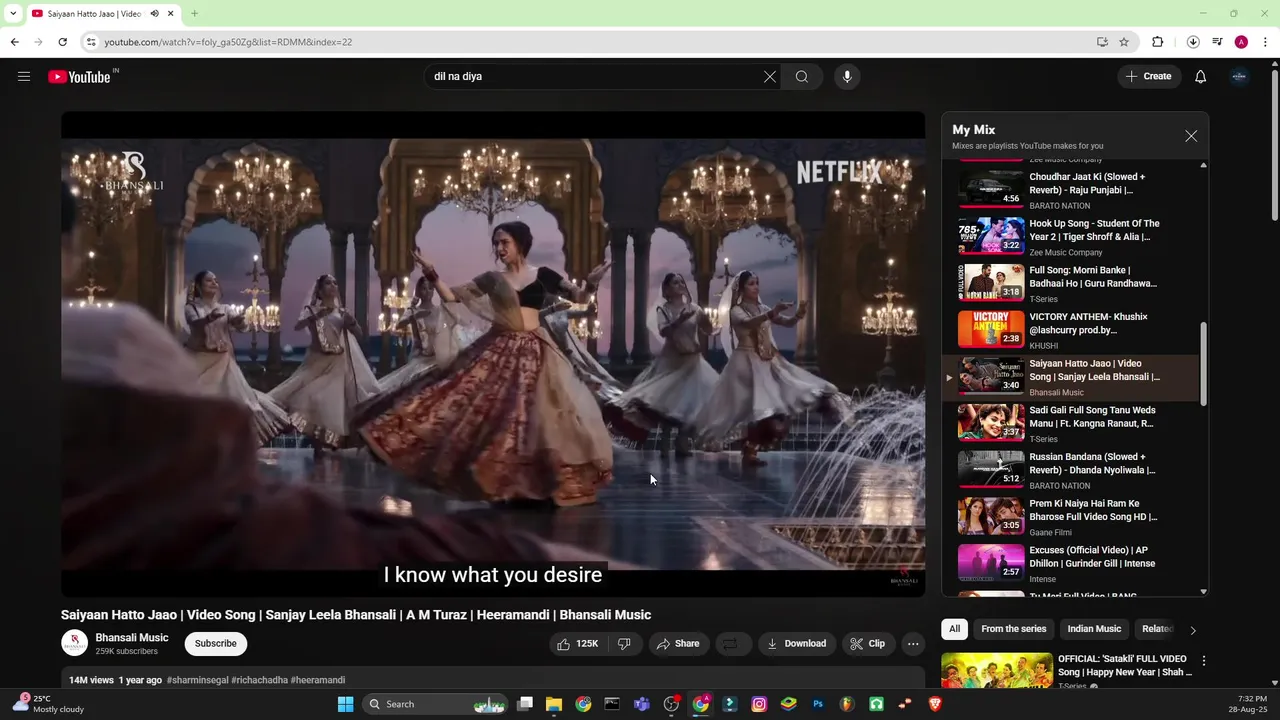
Task: Click the Windows taskbar Search box
Action: click(x=435, y=704)
